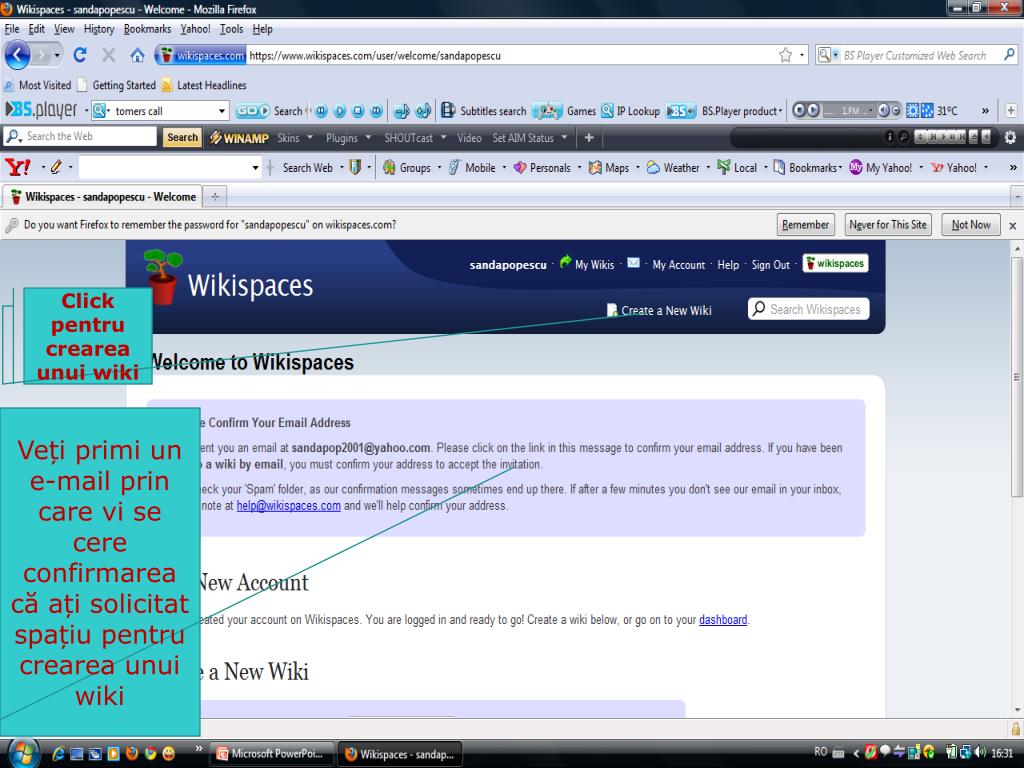Click the Winamp toolbar Search button

(182, 137)
